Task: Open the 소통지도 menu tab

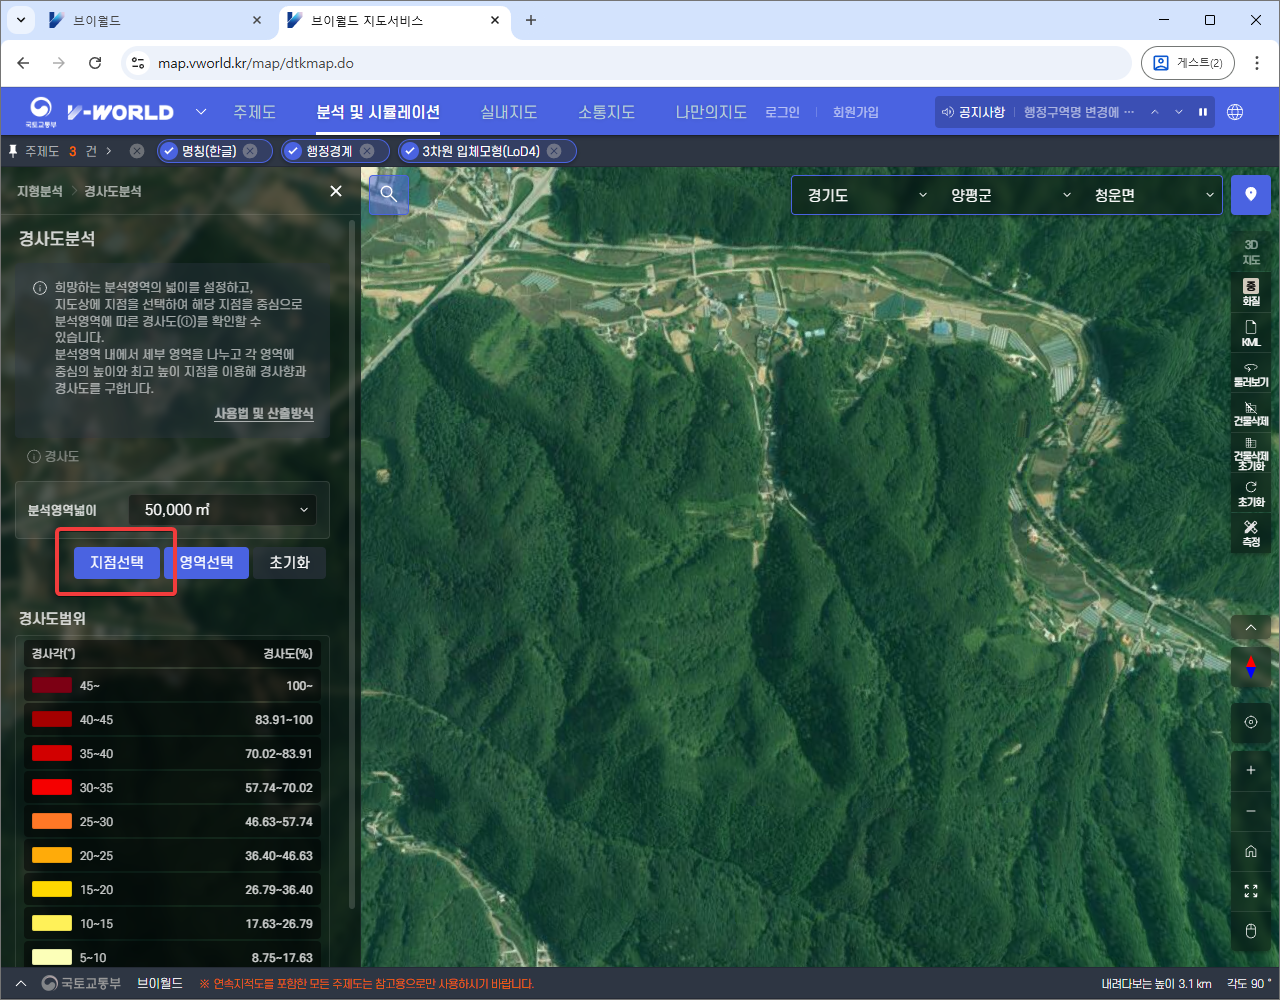Action: [606, 112]
